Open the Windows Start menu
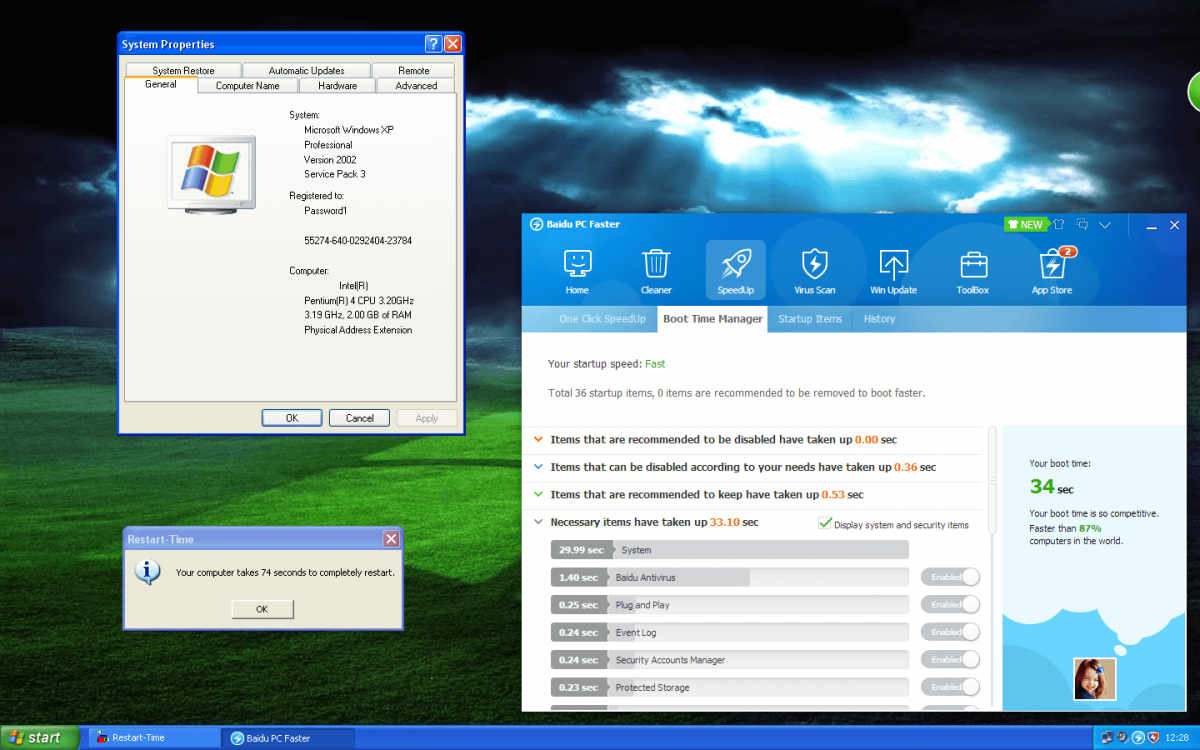The image size is (1200, 750). (x=38, y=738)
